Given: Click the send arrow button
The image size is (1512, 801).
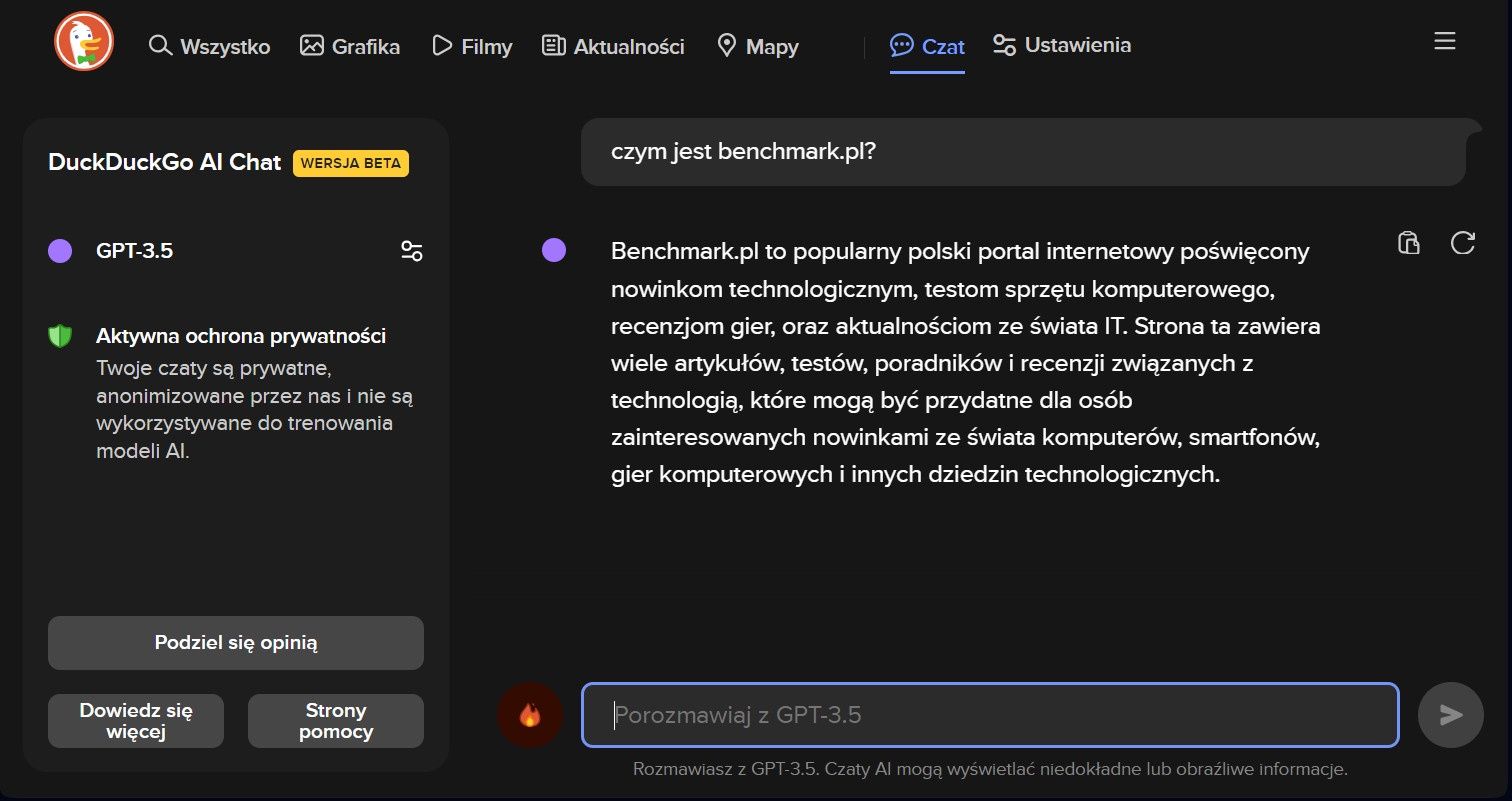Looking at the screenshot, I should [x=1451, y=715].
